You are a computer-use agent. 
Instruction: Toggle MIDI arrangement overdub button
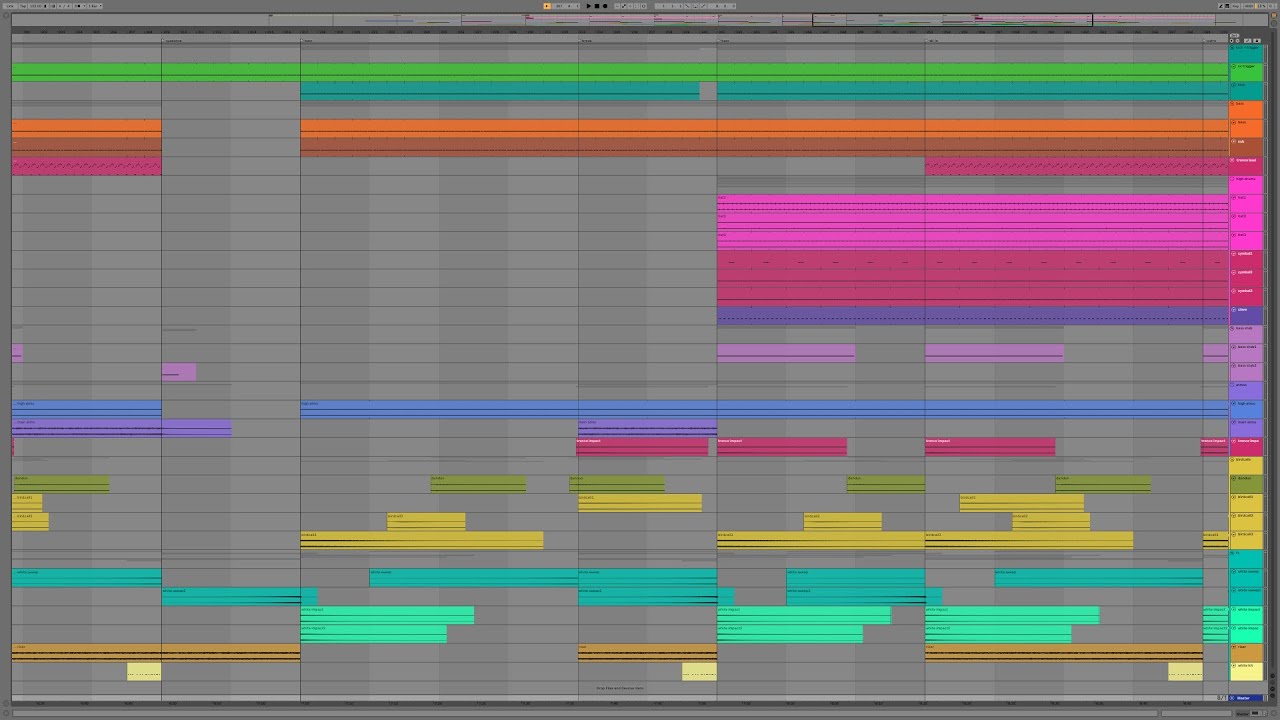coord(617,6)
